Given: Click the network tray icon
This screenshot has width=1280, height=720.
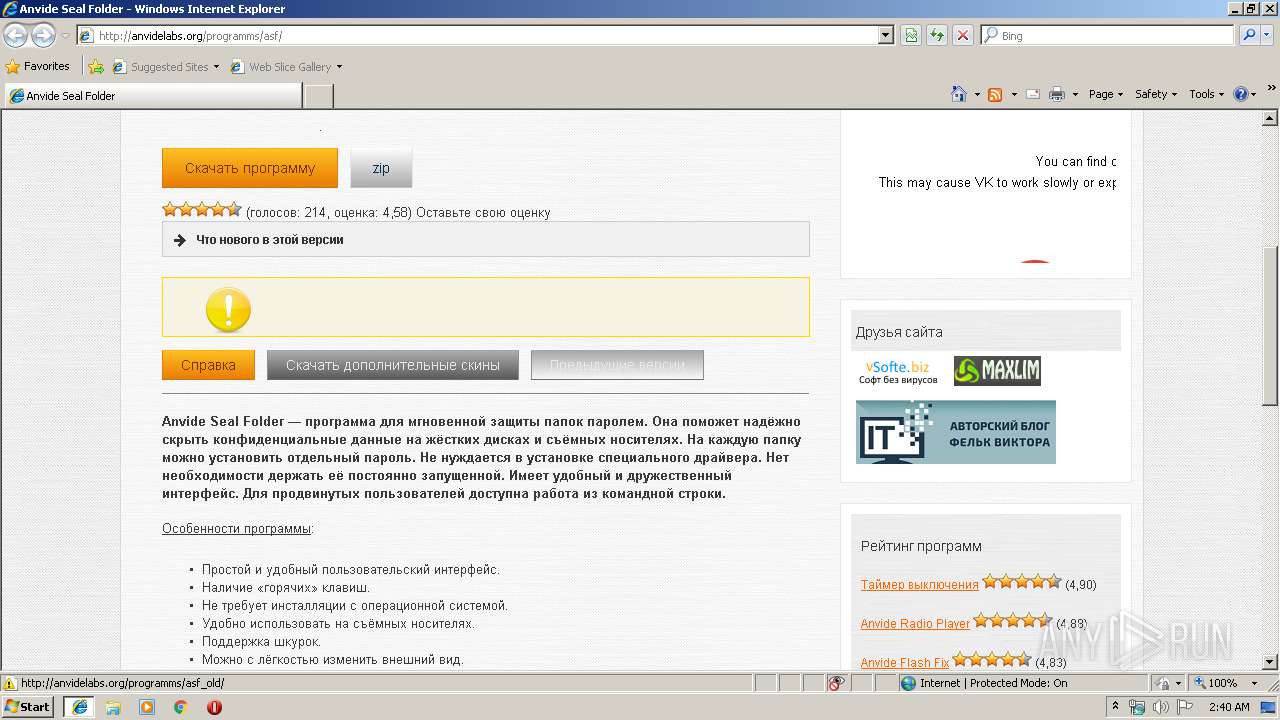Looking at the screenshot, I should [1138, 707].
